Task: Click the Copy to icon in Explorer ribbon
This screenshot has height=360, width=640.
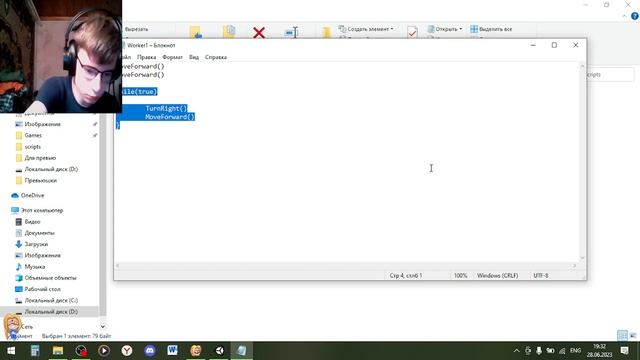Action: tap(229, 32)
